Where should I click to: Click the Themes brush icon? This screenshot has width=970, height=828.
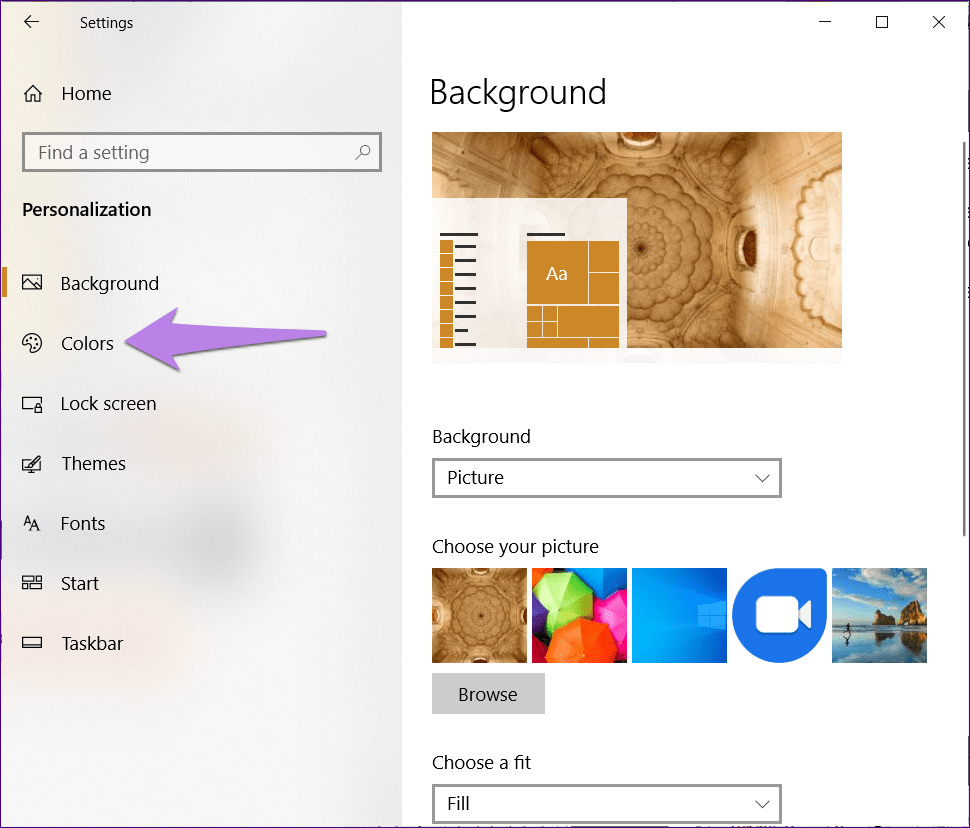[x=32, y=464]
